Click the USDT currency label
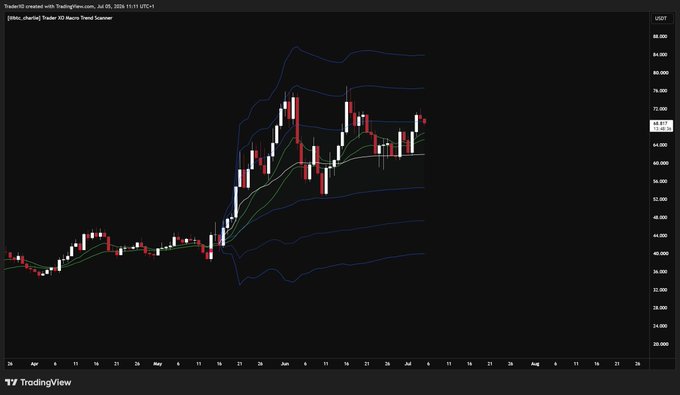 pyautogui.click(x=660, y=18)
